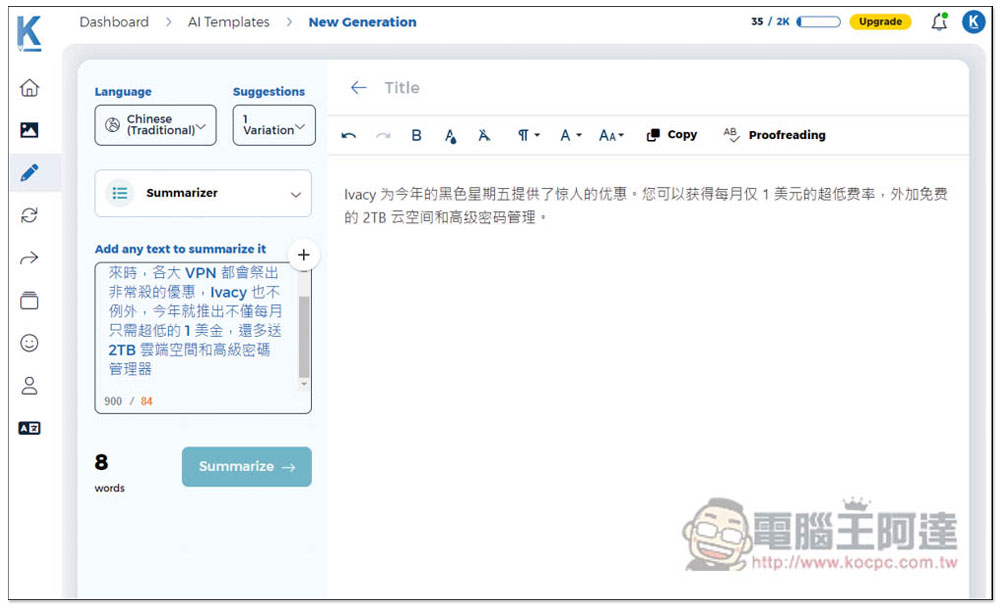The width and height of the screenshot is (1000, 607).
Task: Open the AZ translation sidebar icon
Action: (29, 428)
